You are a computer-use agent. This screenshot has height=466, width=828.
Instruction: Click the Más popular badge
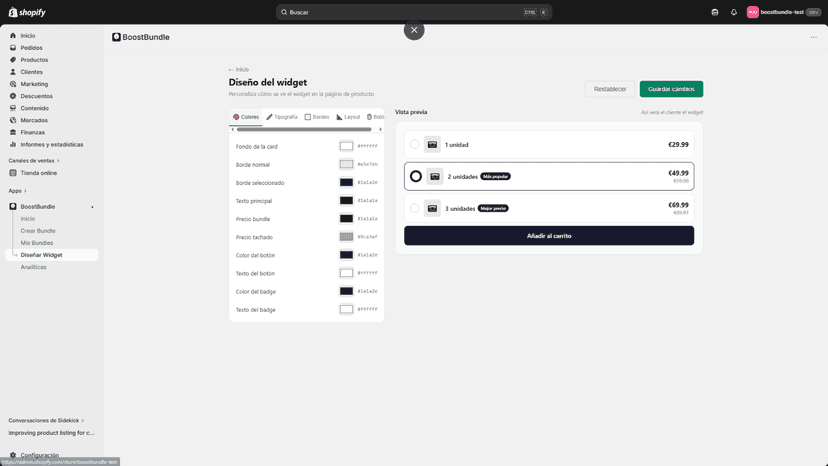point(495,176)
